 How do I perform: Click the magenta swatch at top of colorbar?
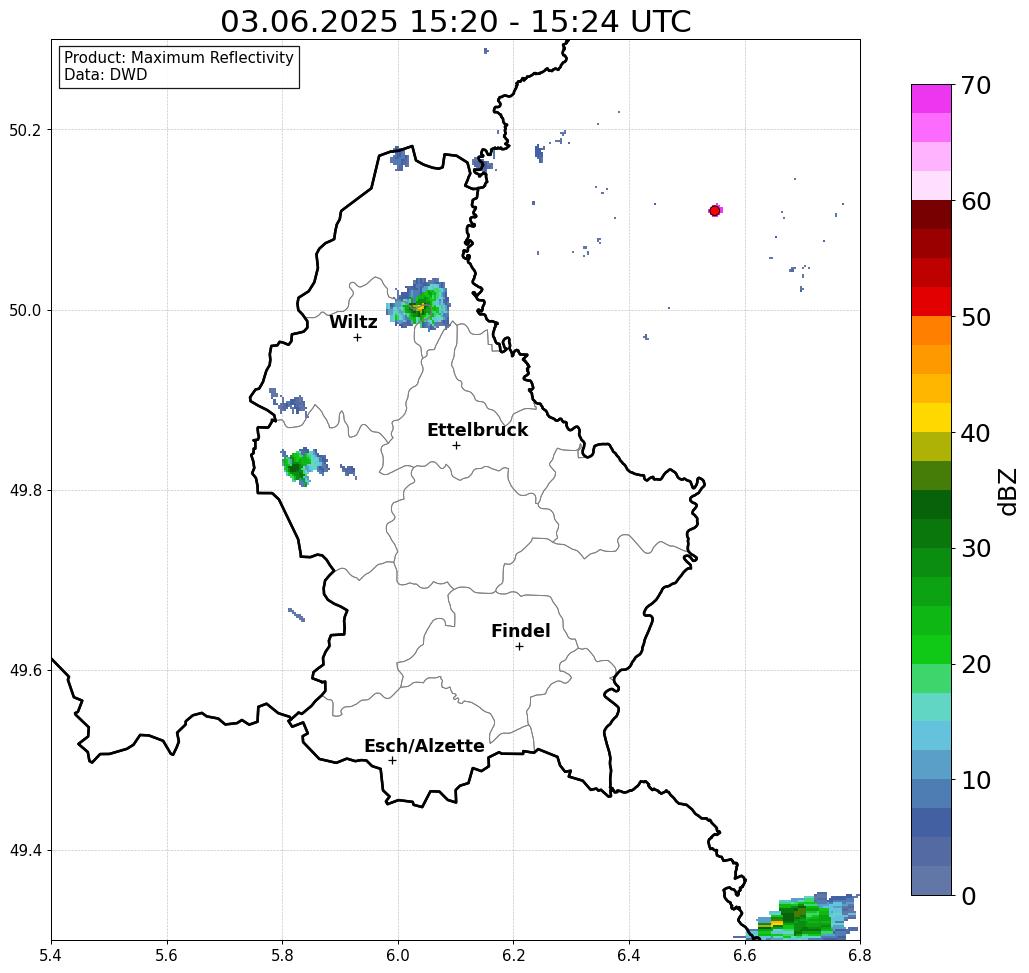(x=931, y=99)
